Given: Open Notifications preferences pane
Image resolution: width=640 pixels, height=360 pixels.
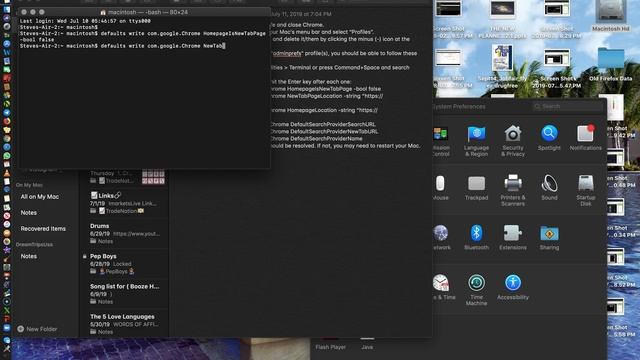Looking at the screenshot, I should coord(585,138).
